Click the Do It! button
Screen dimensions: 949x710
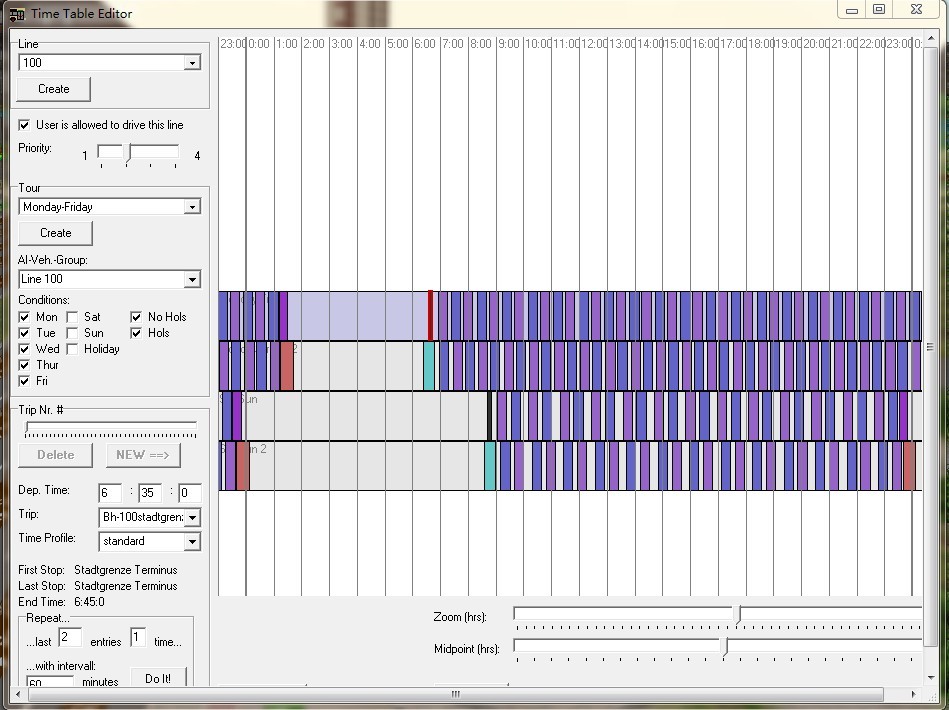tap(158, 678)
